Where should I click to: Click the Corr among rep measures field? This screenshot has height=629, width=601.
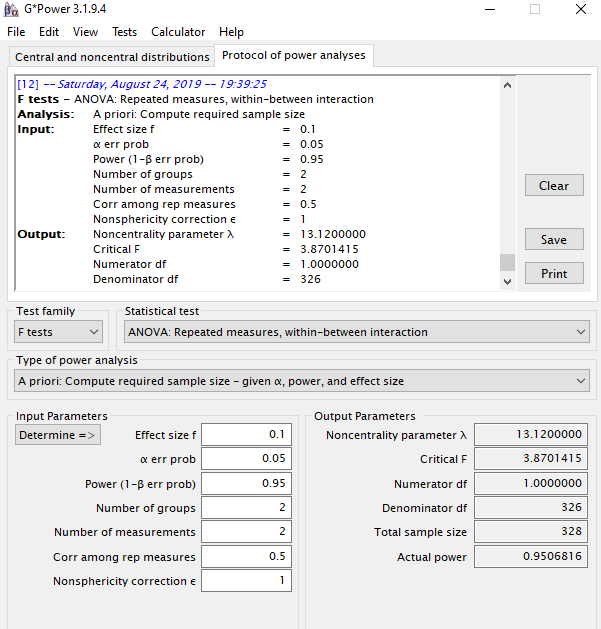246,556
